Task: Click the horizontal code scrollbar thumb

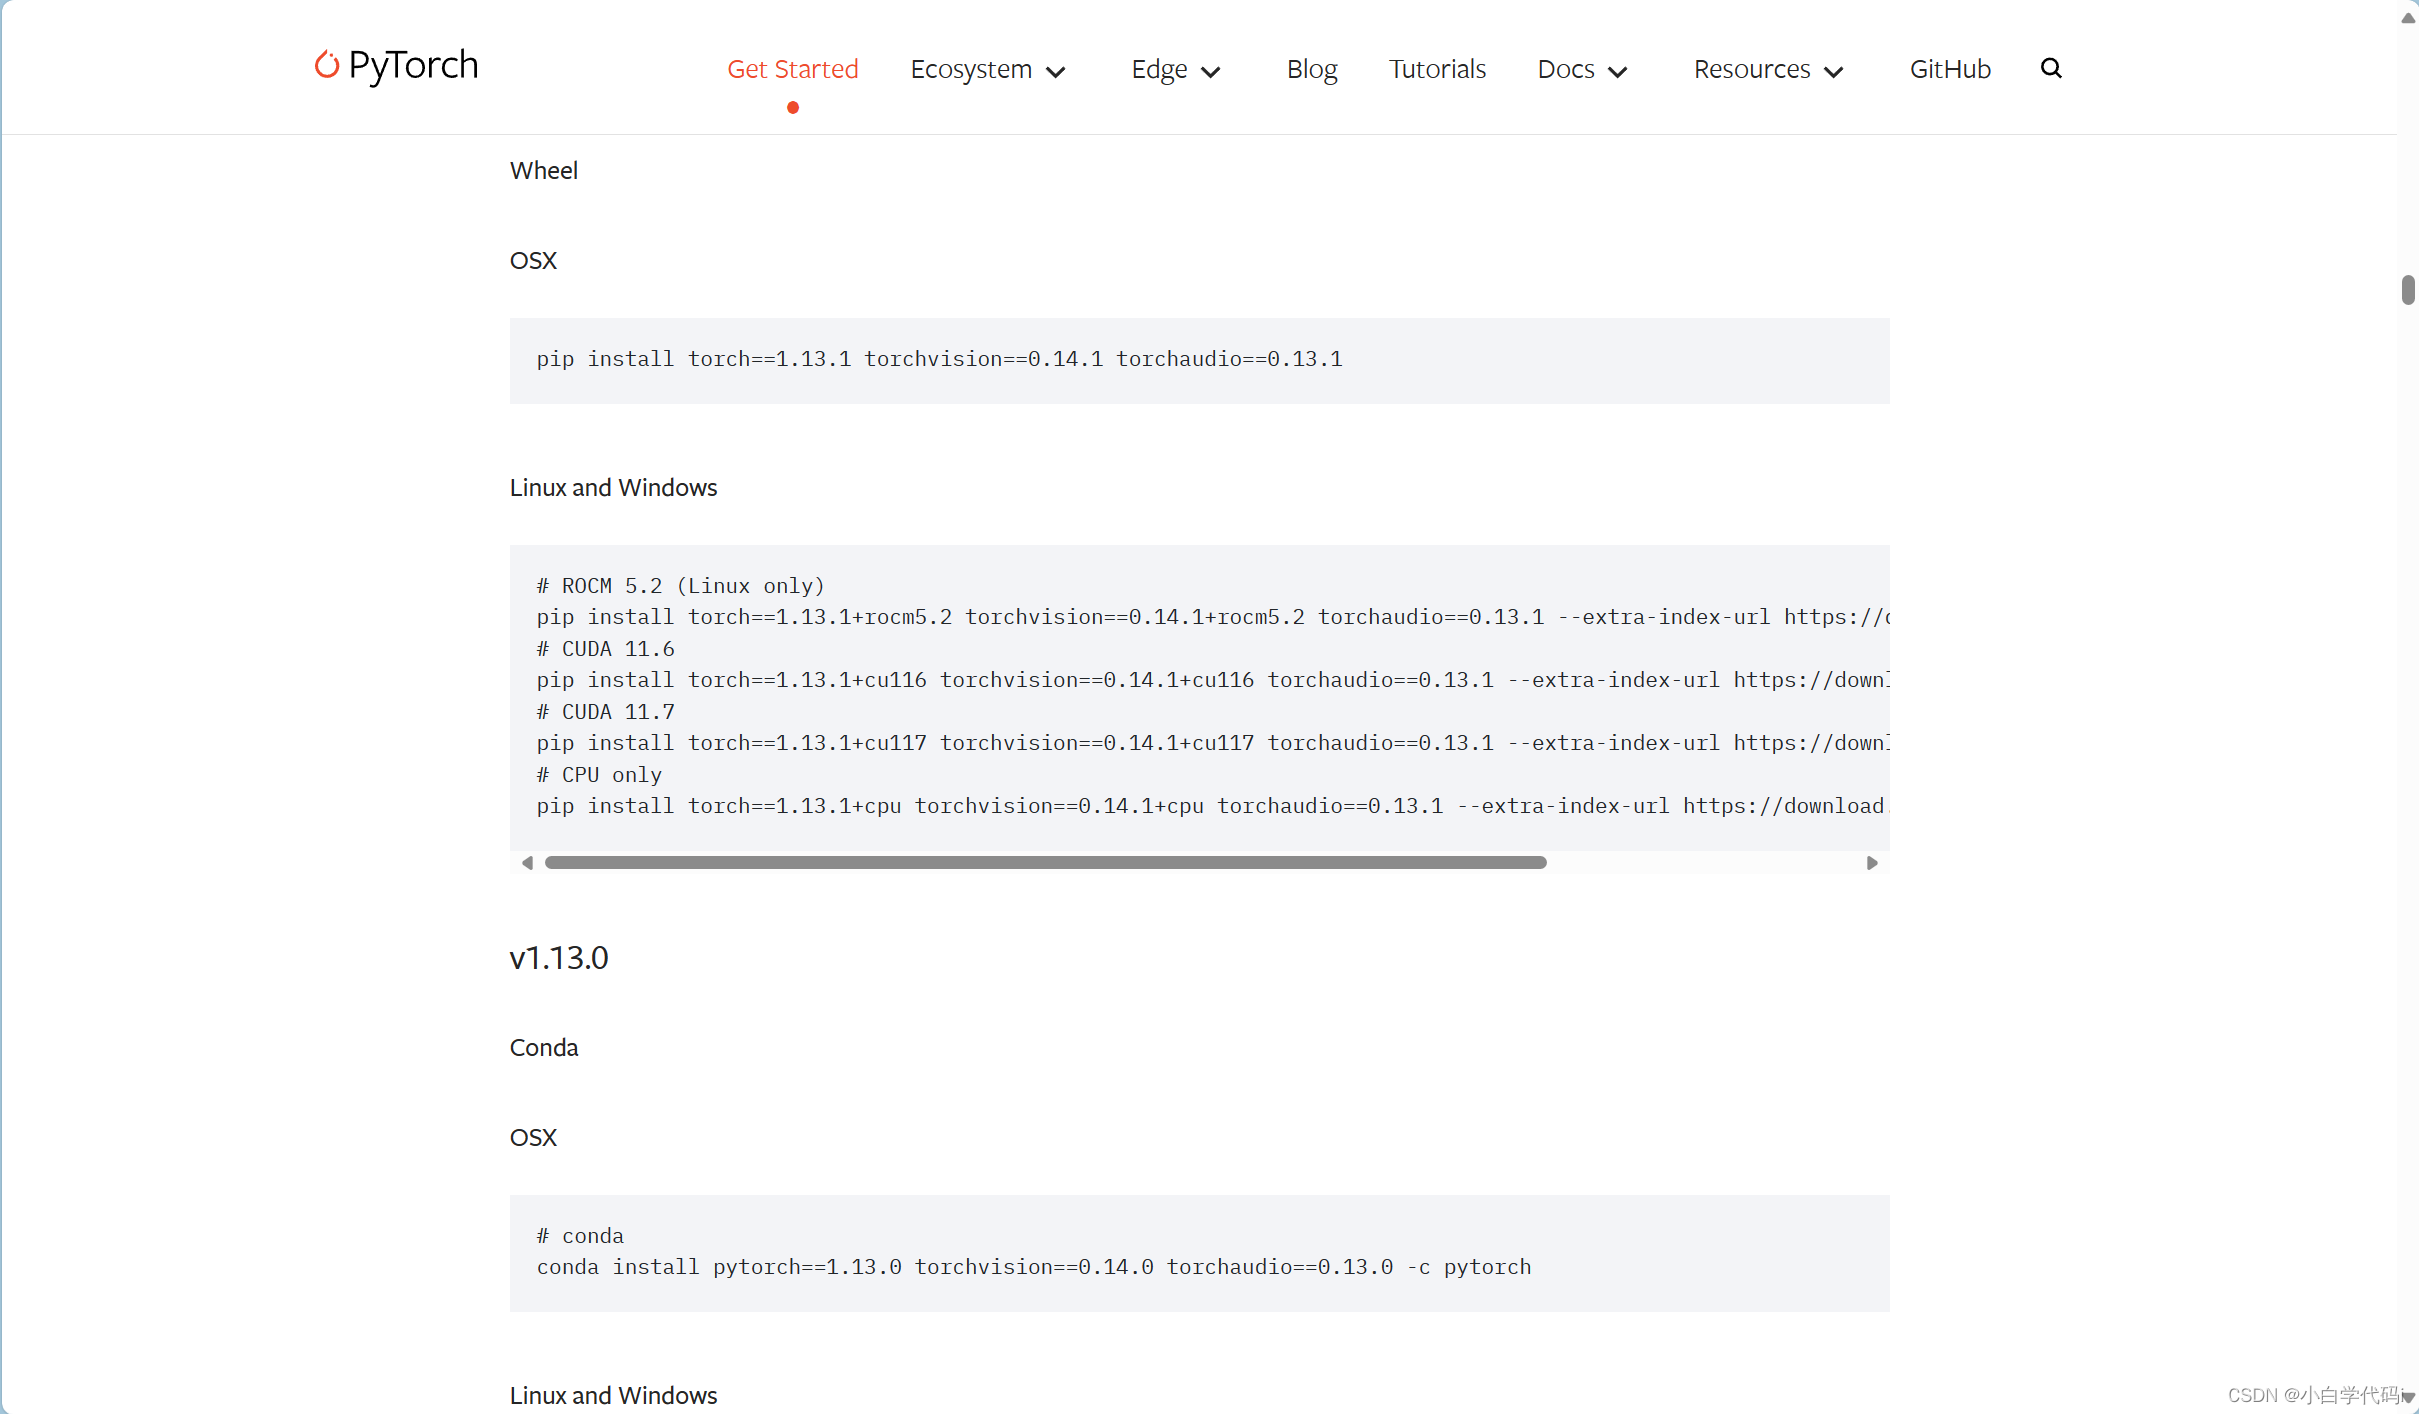Action: pos(1045,861)
